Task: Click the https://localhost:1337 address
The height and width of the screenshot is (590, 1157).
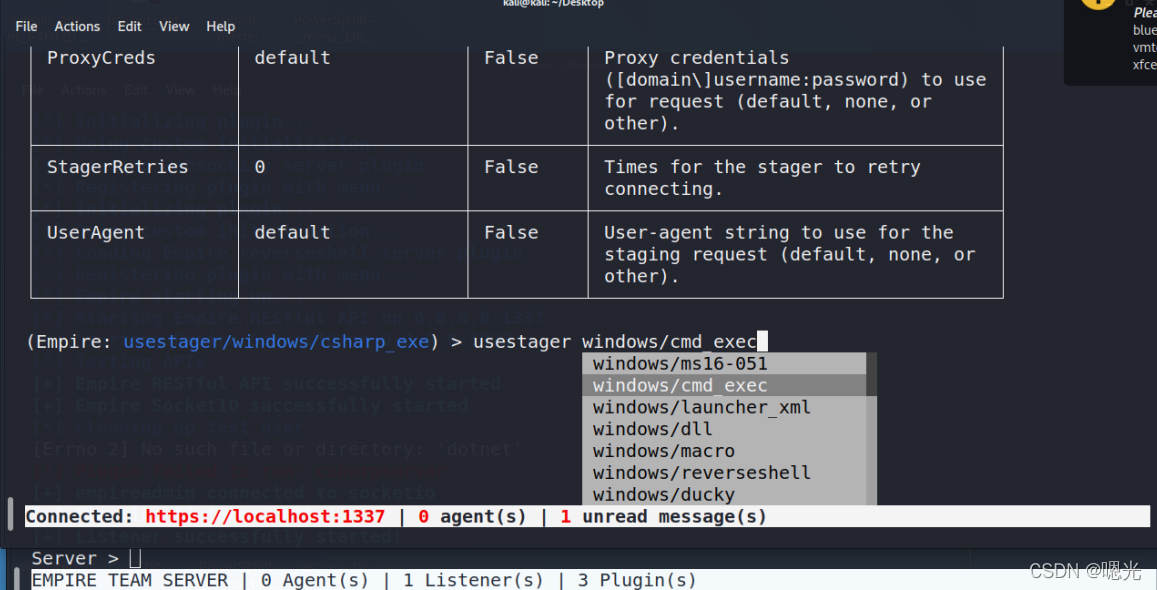Action: [265, 517]
